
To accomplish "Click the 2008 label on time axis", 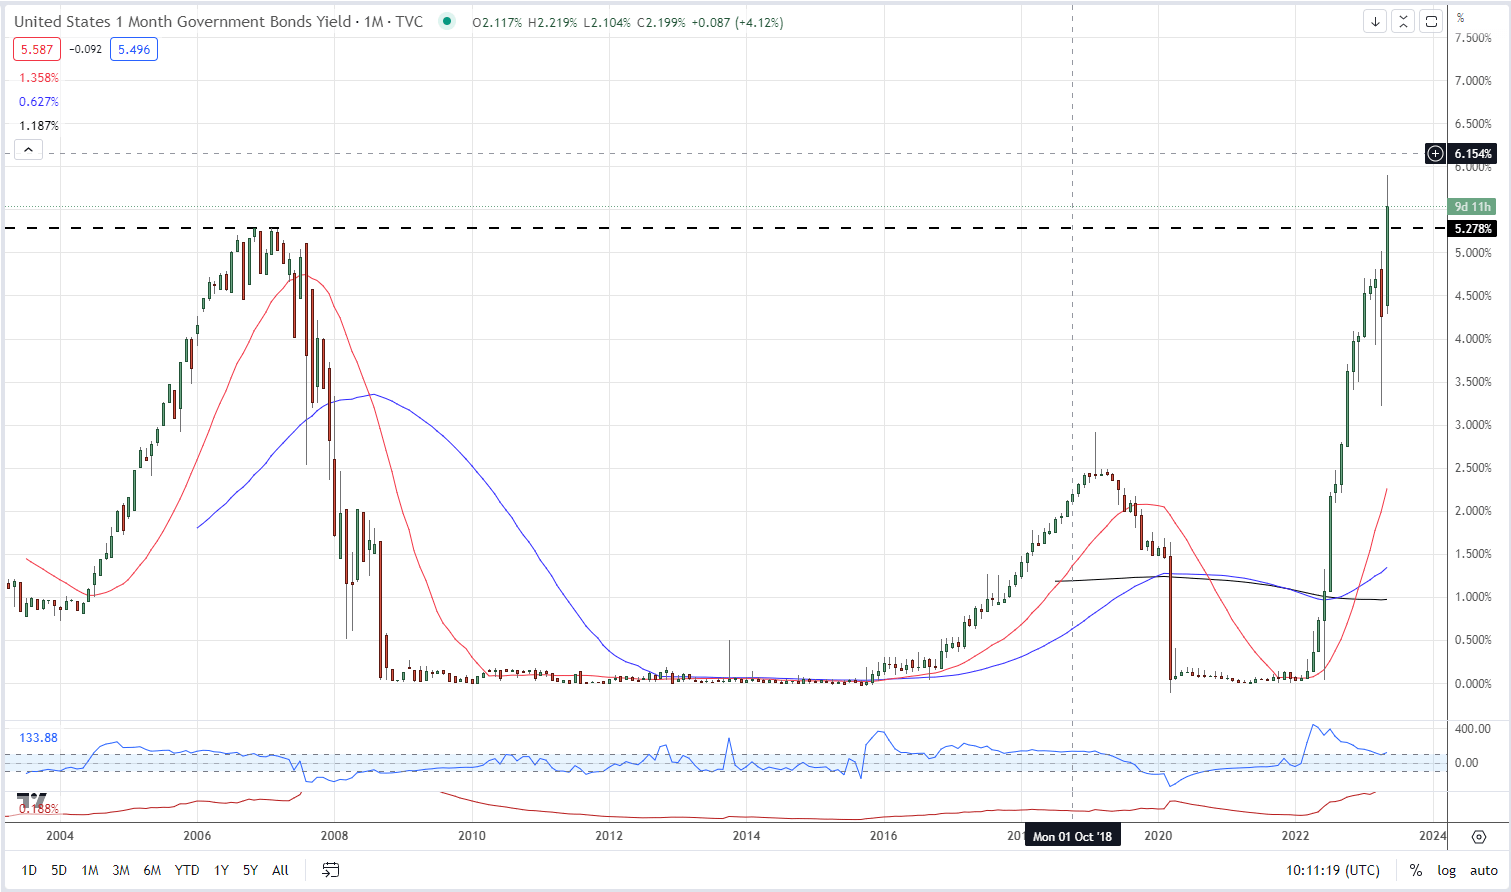I will pyautogui.click(x=334, y=836).
